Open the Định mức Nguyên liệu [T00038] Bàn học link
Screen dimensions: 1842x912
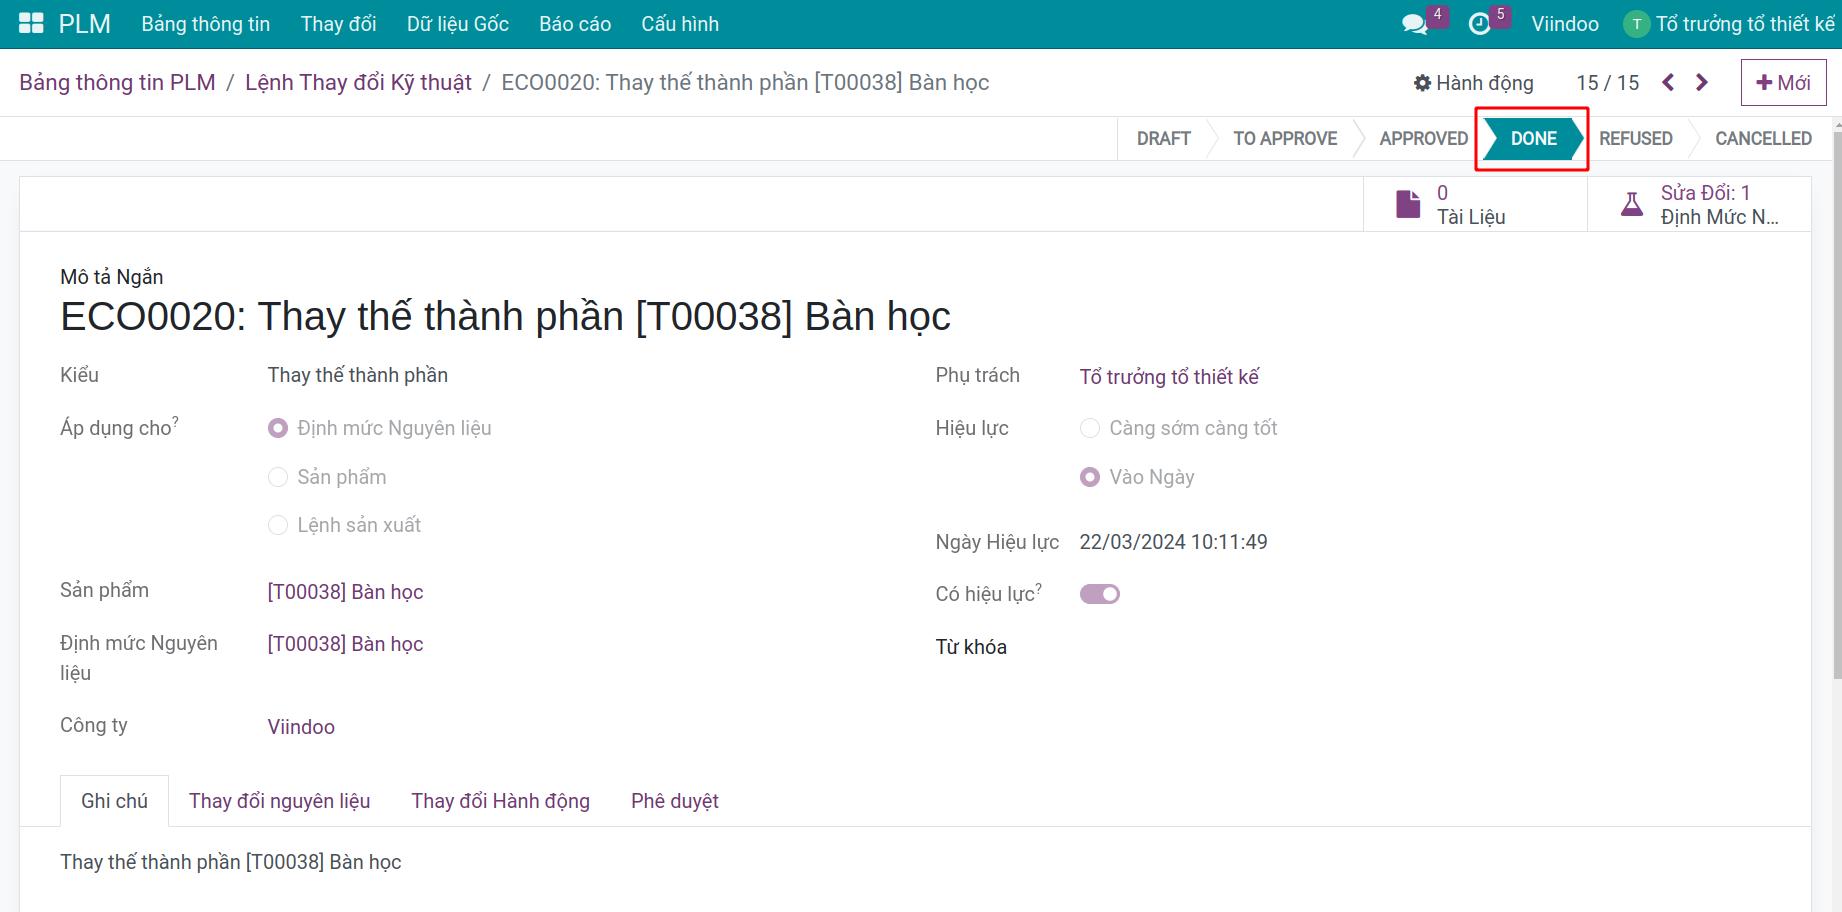(x=345, y=644)
